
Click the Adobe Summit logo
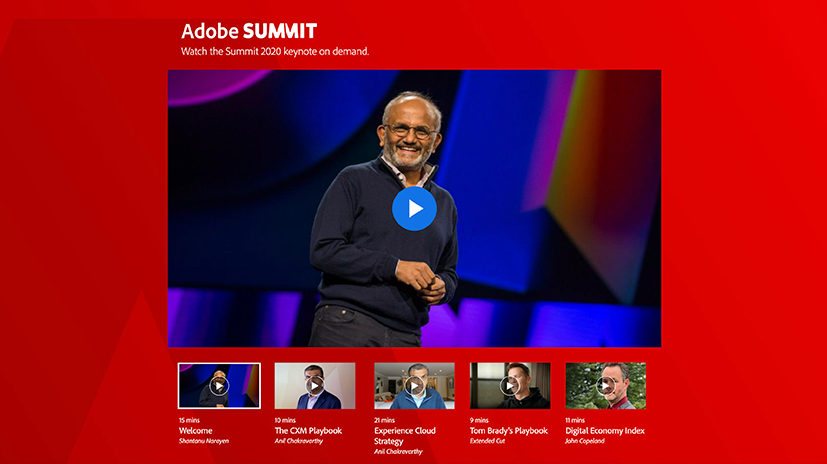coord(249,31)
